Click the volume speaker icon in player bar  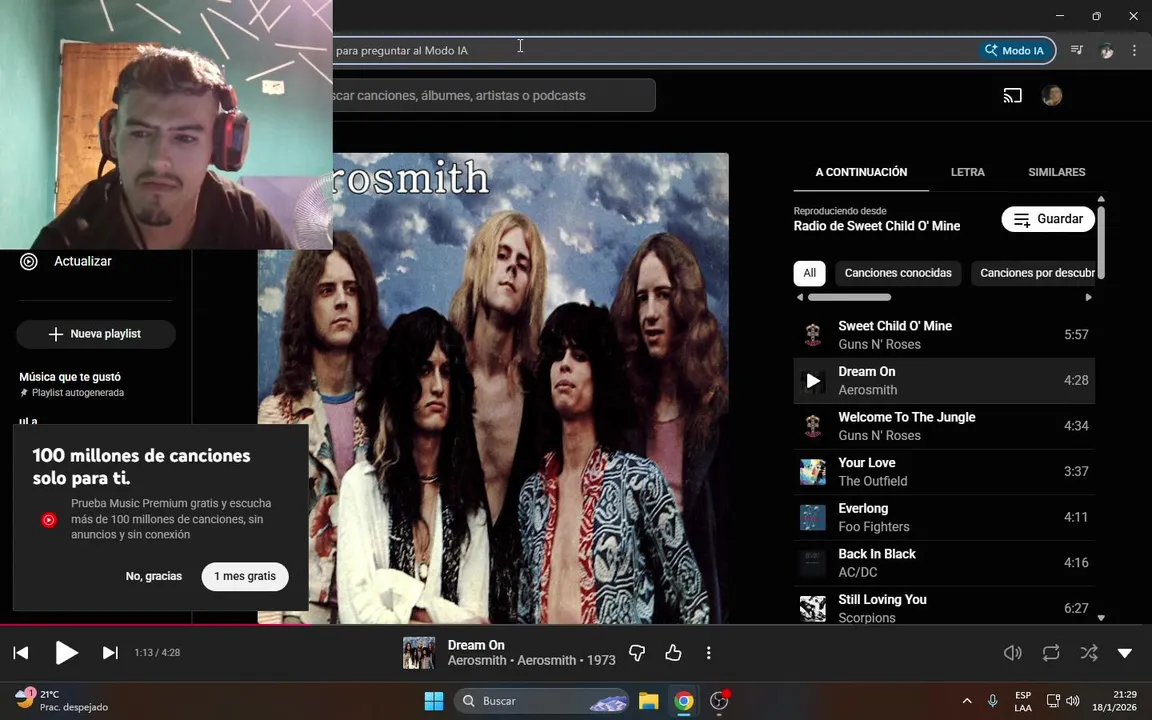[1012, 652]
